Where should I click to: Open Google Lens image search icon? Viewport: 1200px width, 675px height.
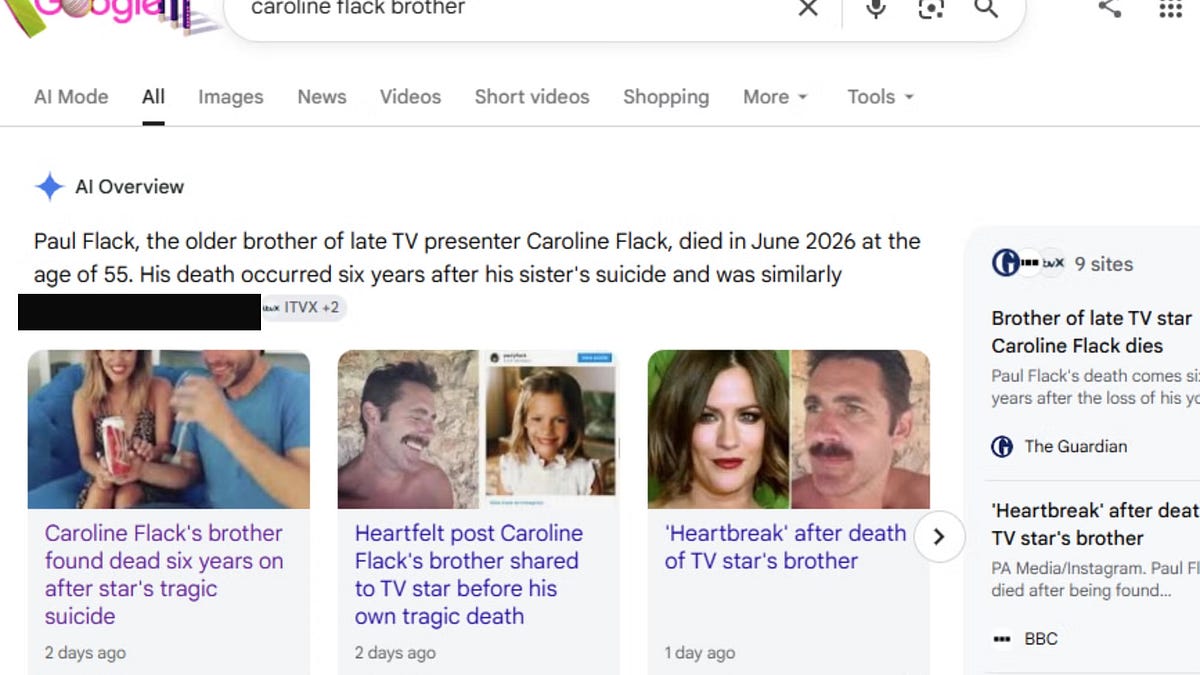(x=931, y=8)
